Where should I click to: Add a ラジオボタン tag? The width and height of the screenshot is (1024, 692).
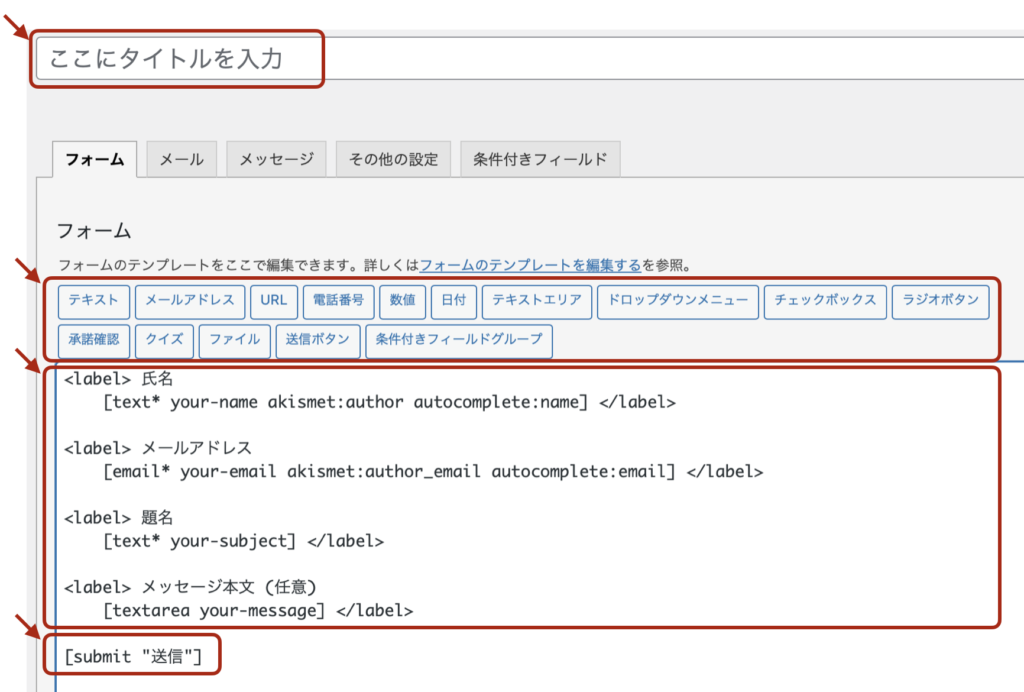(x=940, y=300)
